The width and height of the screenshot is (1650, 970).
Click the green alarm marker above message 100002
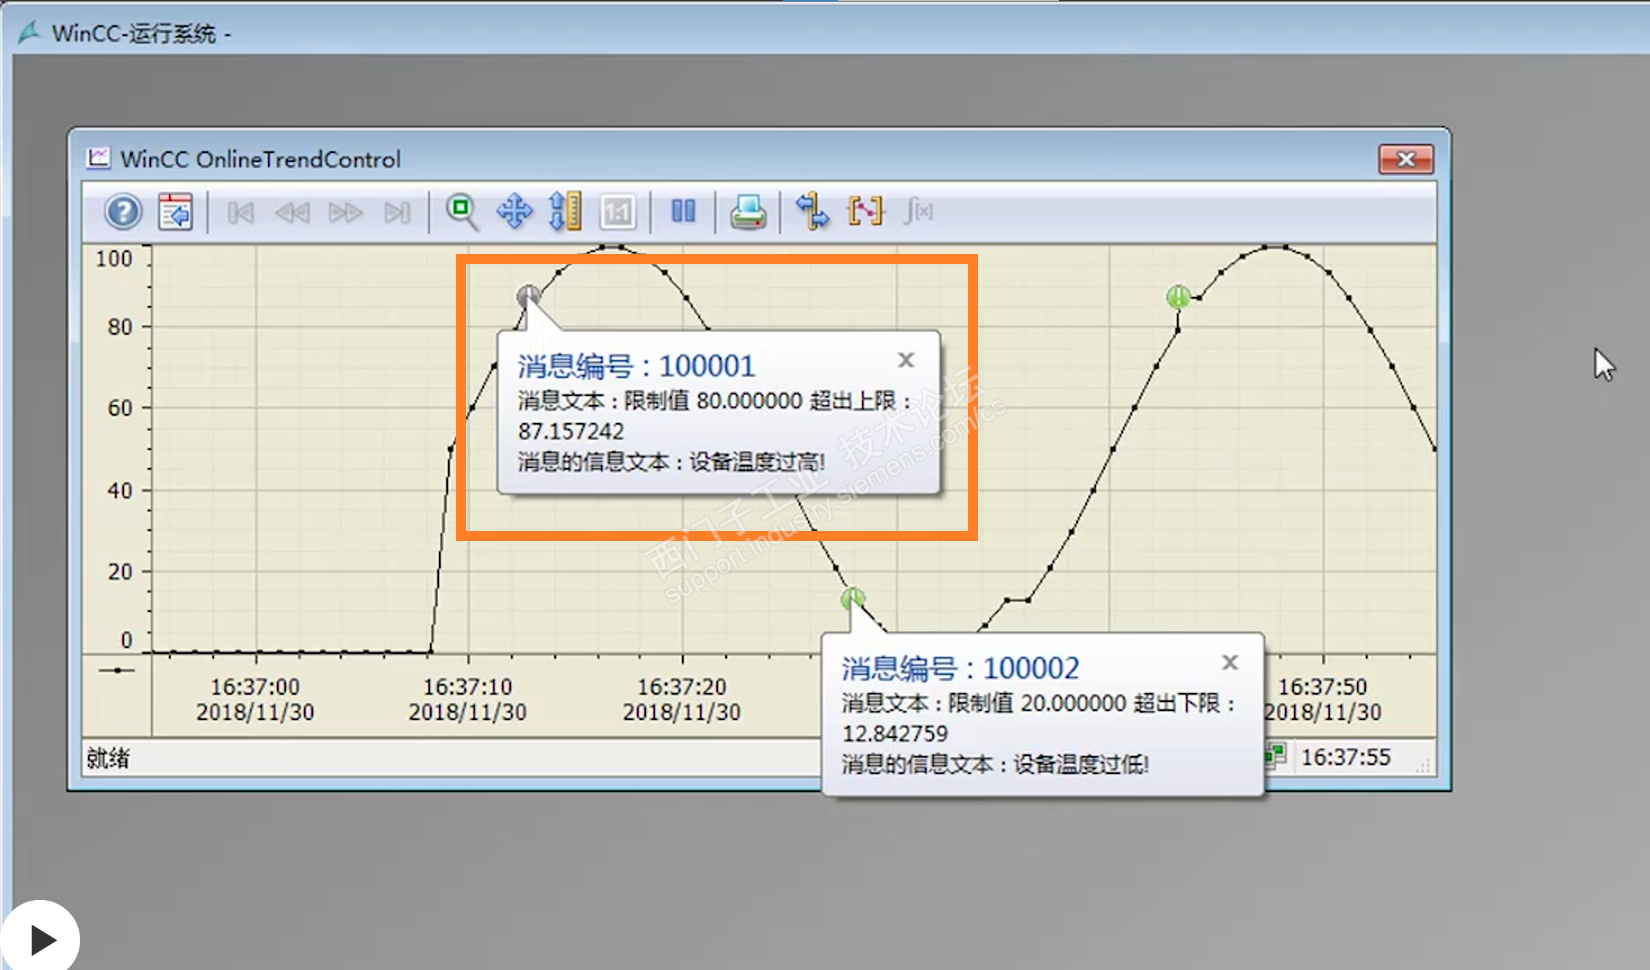tap(853, 599)
